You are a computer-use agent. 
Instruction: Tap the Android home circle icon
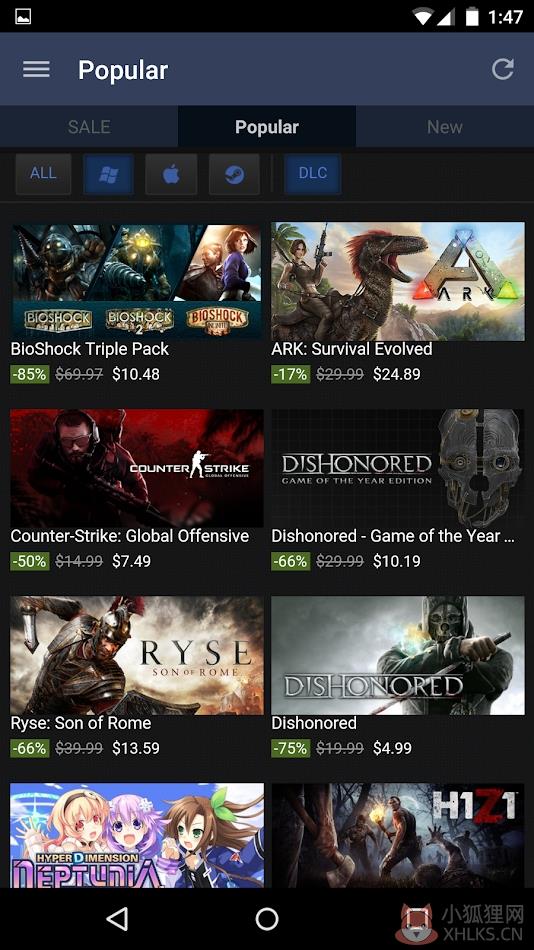(x=267, y=919)
